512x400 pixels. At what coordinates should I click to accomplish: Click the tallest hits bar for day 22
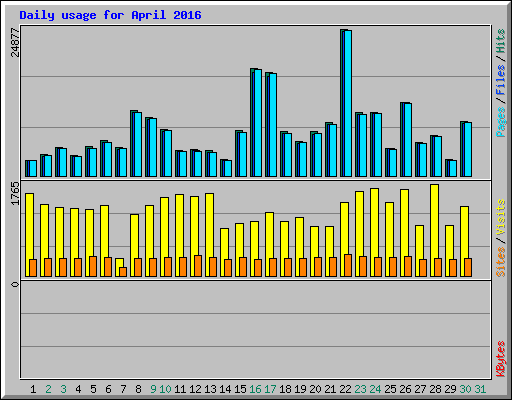[346, 103]
